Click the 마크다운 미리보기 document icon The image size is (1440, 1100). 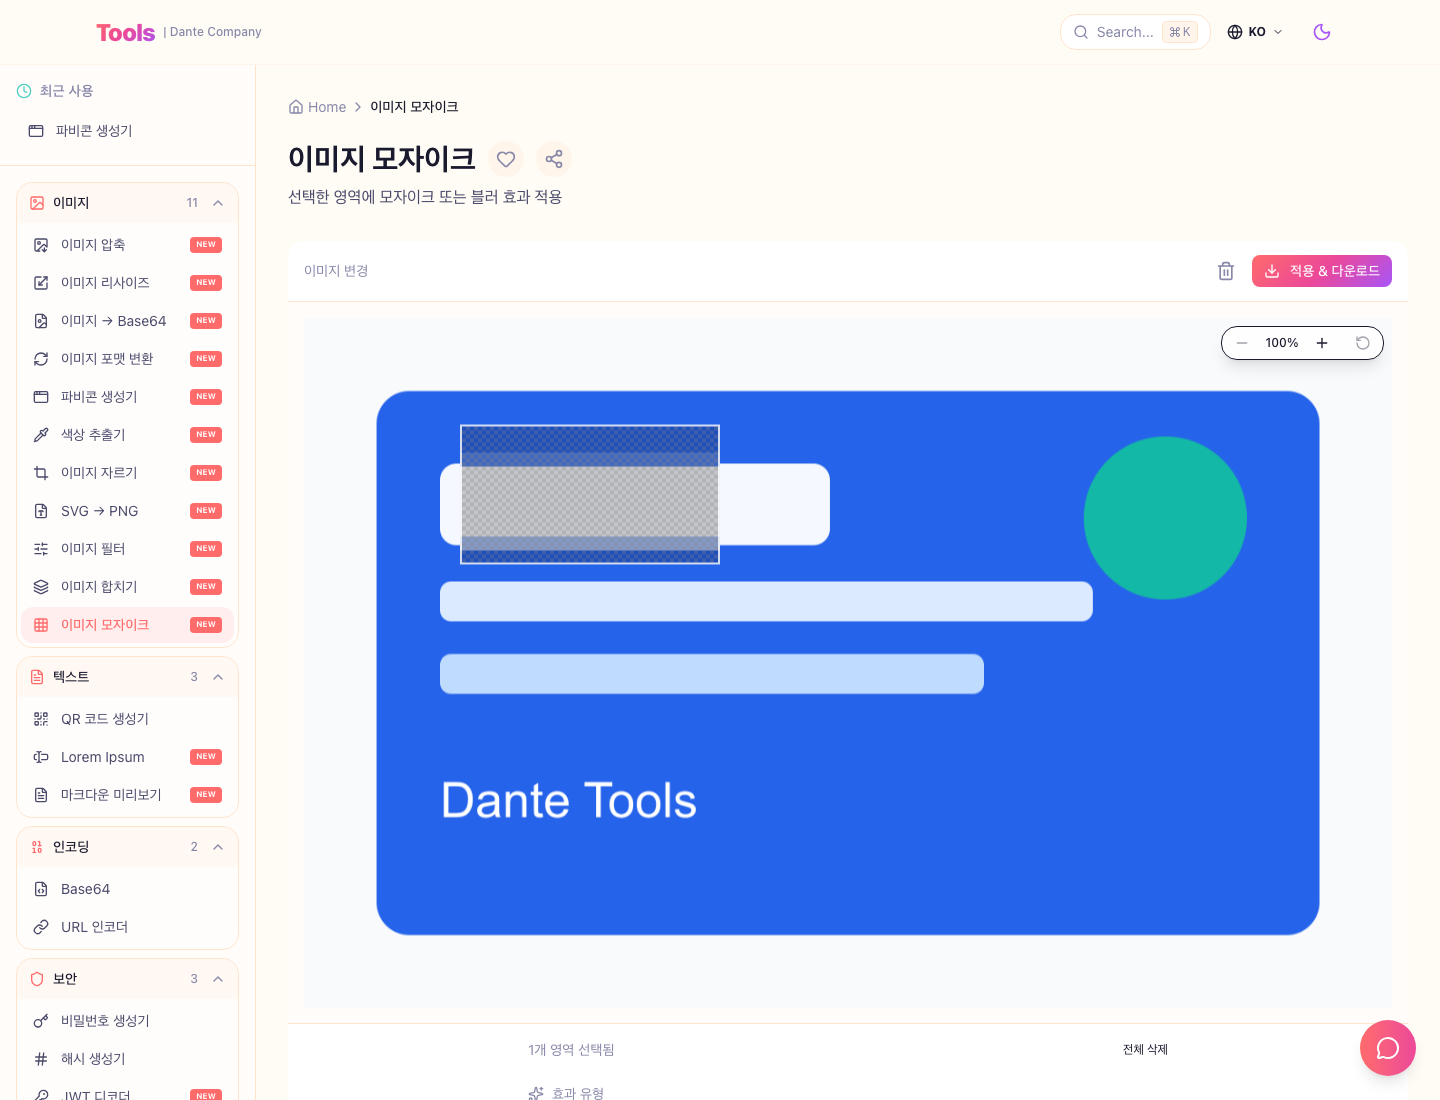41,795
